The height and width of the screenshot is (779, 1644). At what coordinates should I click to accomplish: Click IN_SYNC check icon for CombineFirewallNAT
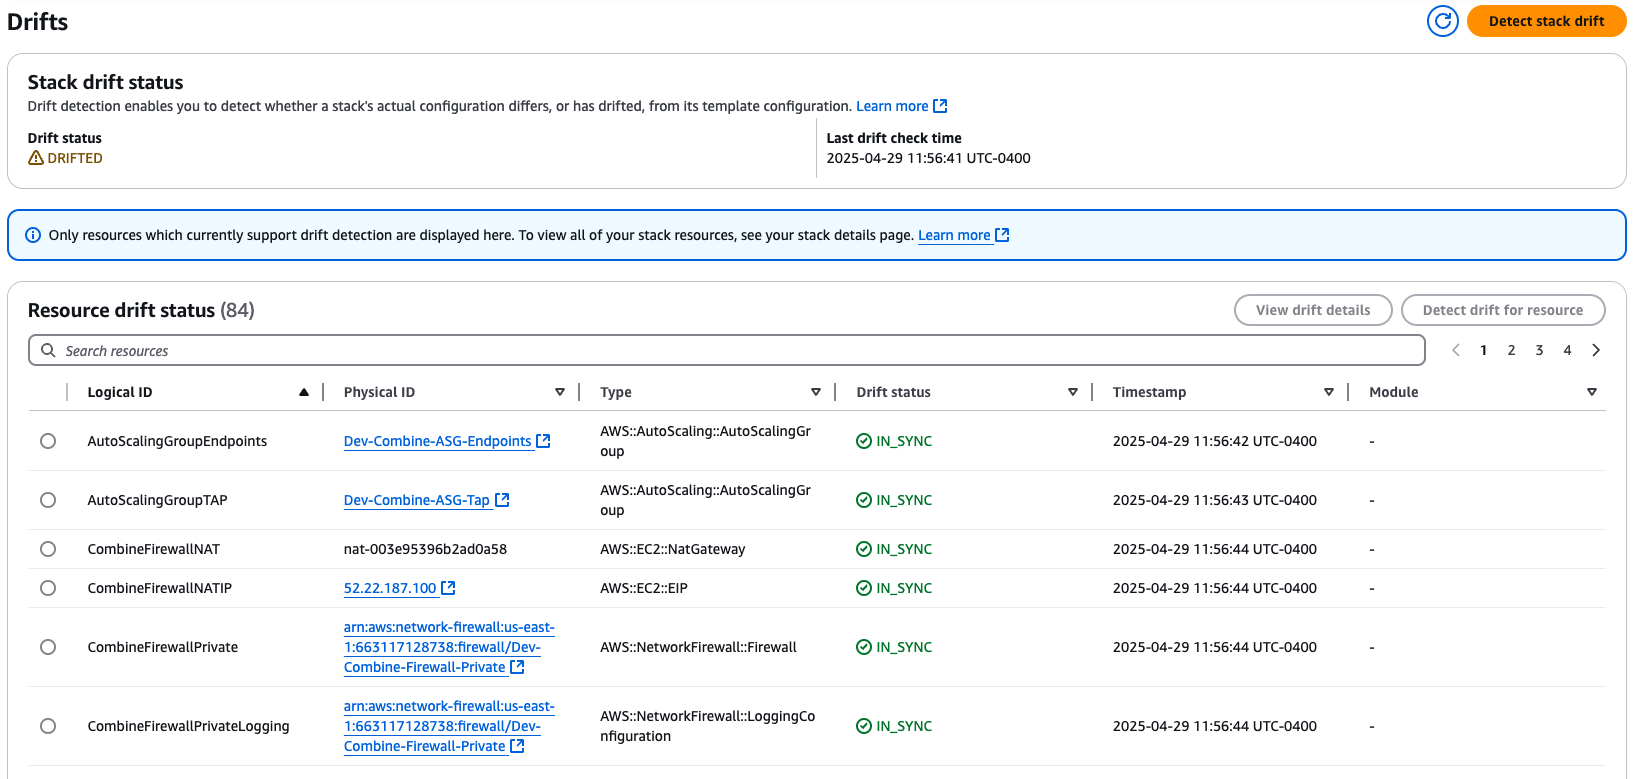coord(864,549)
